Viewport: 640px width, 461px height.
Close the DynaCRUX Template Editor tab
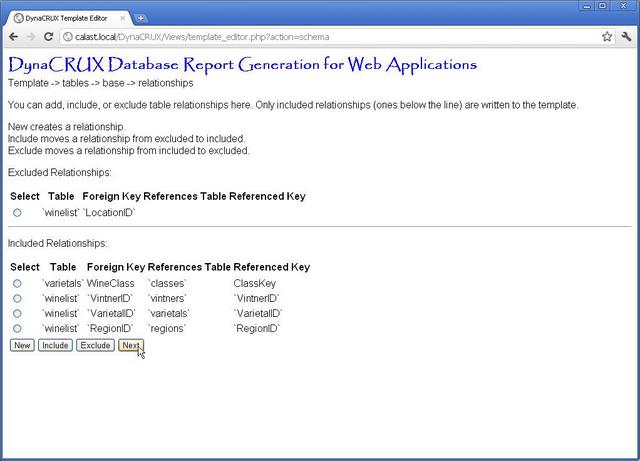coord(122,18)
